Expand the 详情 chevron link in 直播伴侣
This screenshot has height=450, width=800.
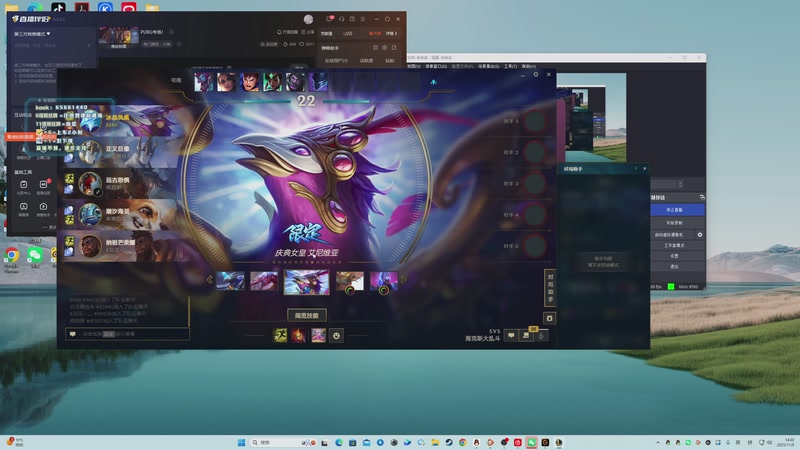[x=391, y=33]
